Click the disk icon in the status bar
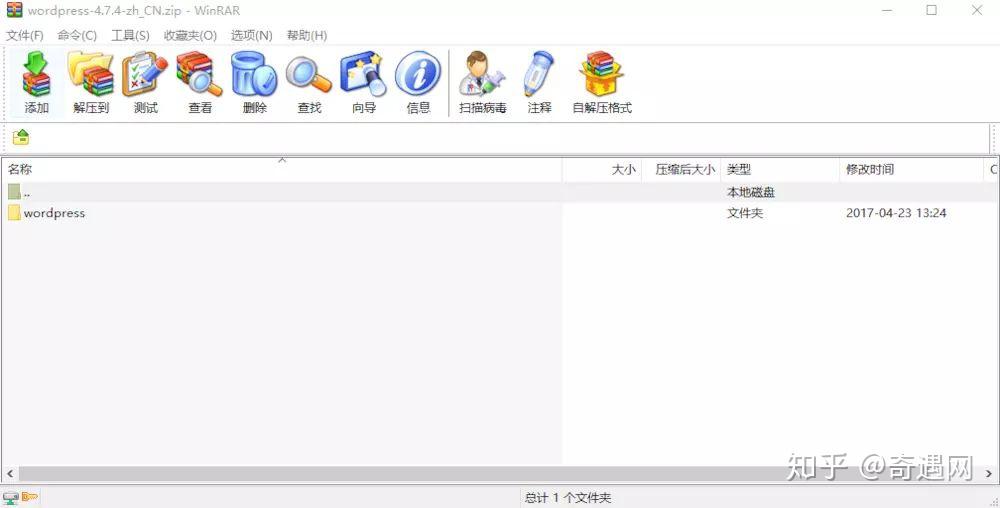The height and width of the screenshot is (508, 1000). pos(10,497)
